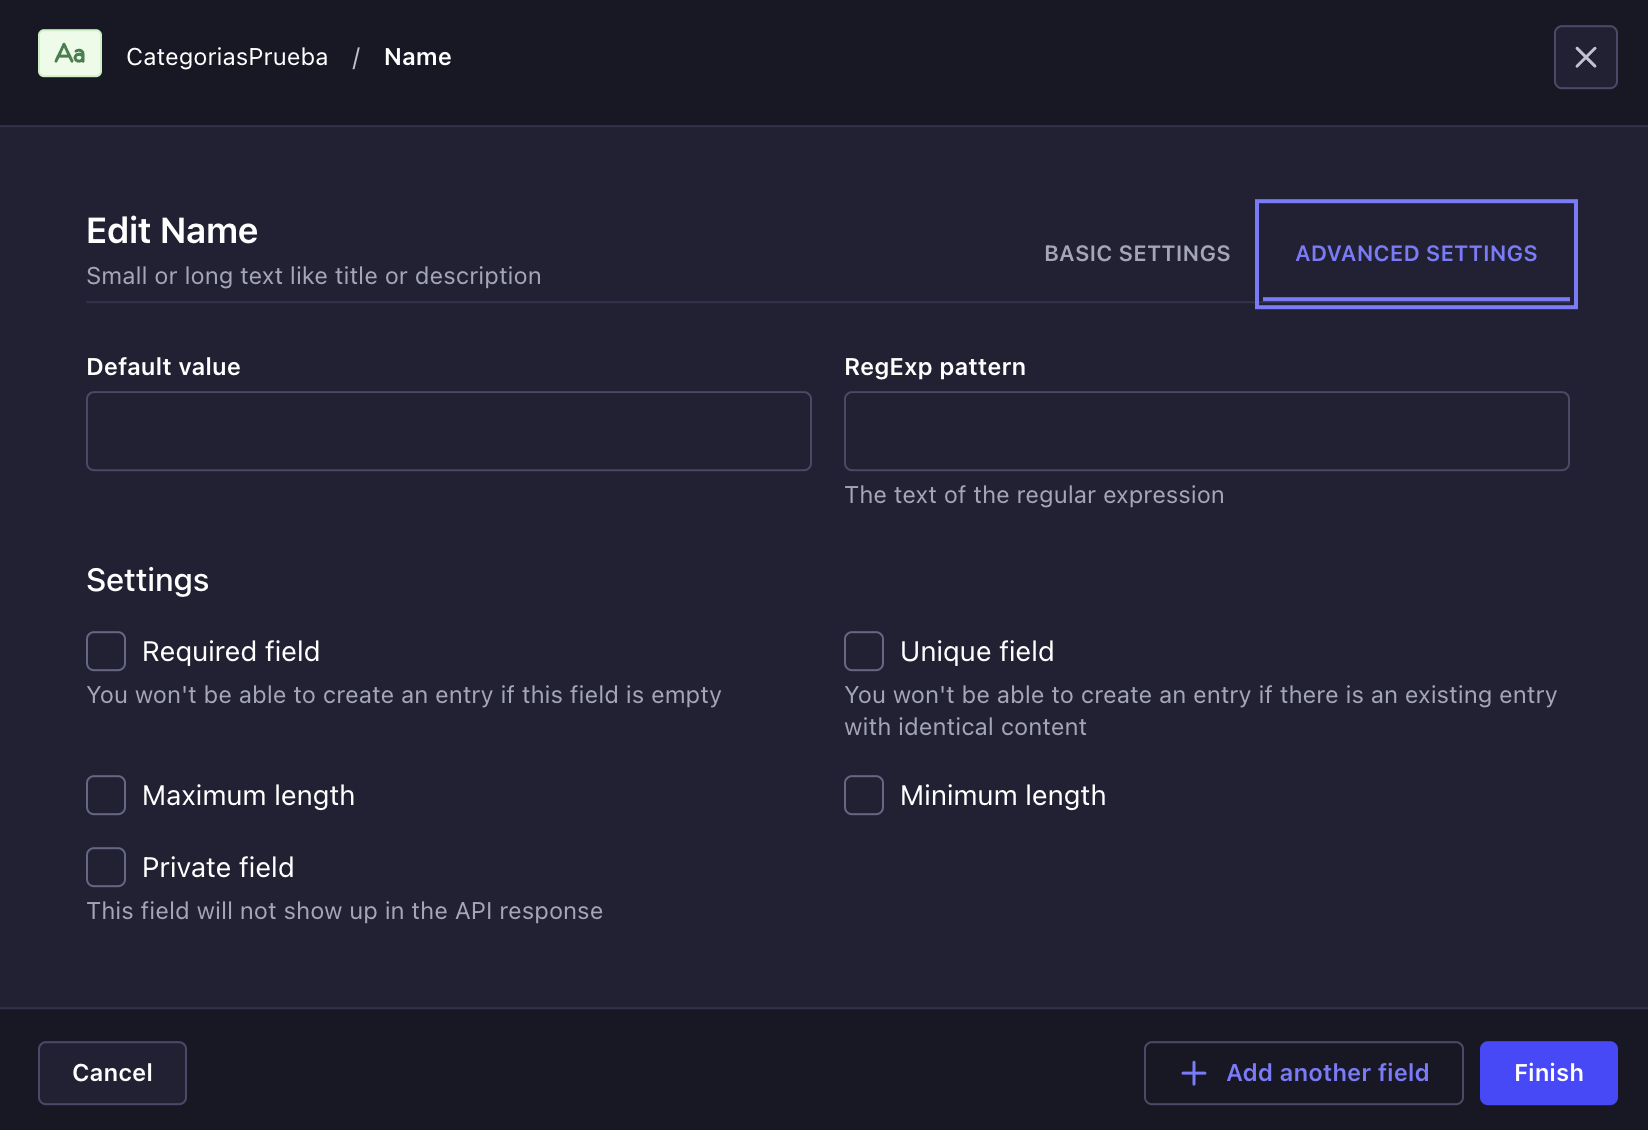Click Finish to save the field
Viewport: 1648px width, 1130px height.
pos(1548,1073)
